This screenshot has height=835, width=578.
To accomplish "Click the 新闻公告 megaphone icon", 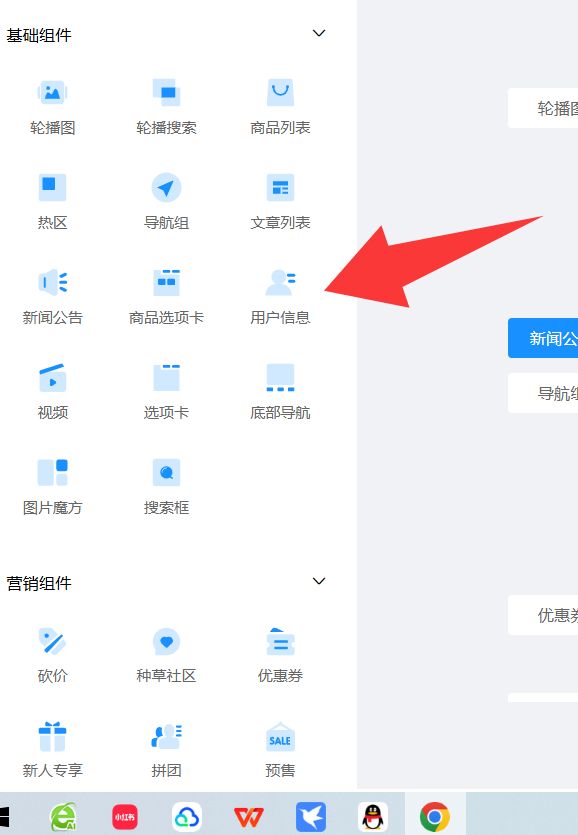I will pos(52,282).
